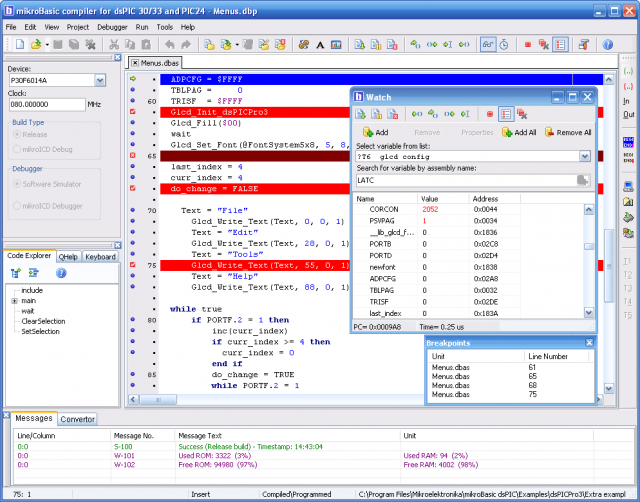This screenshot has width=640, height=502.
Task: Select Menus.dbas breakpoint at line 68
Action: [509, 385]
